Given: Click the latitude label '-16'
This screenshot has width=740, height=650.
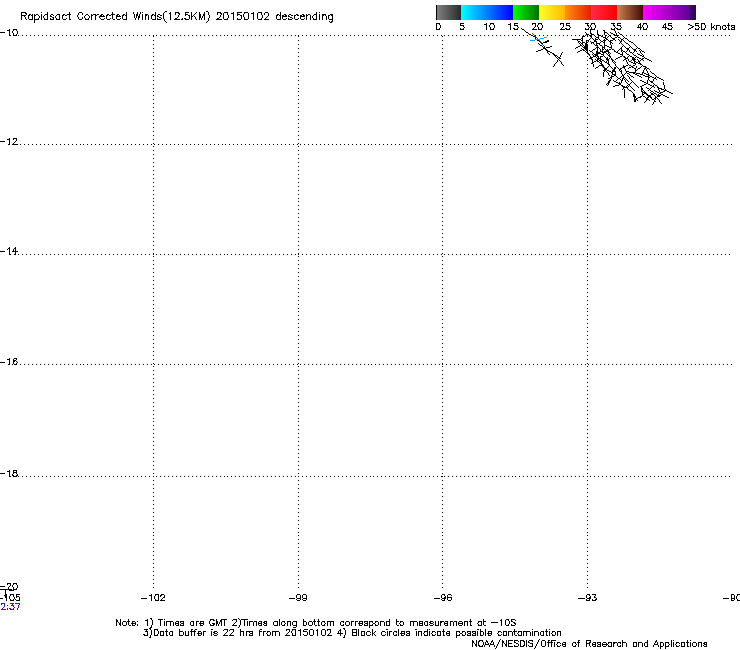Looking at the screenshot, I should point(9,362).
